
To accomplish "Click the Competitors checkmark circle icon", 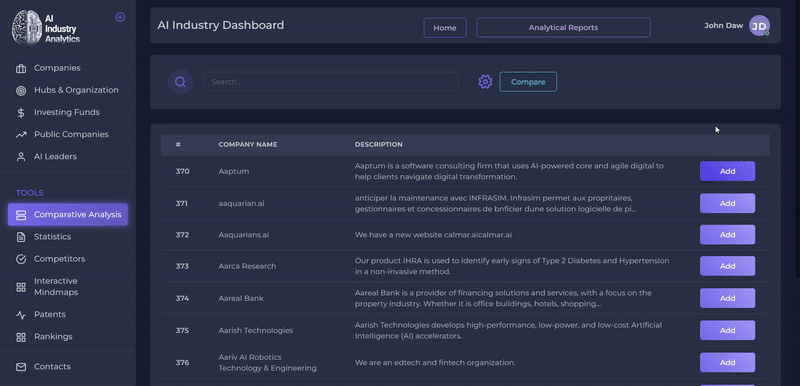I will [x=21, y=259].
